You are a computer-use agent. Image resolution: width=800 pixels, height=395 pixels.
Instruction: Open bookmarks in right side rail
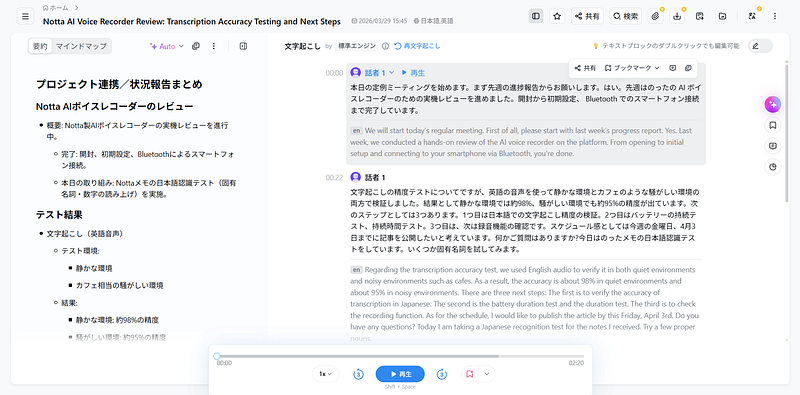pos(772,125)
